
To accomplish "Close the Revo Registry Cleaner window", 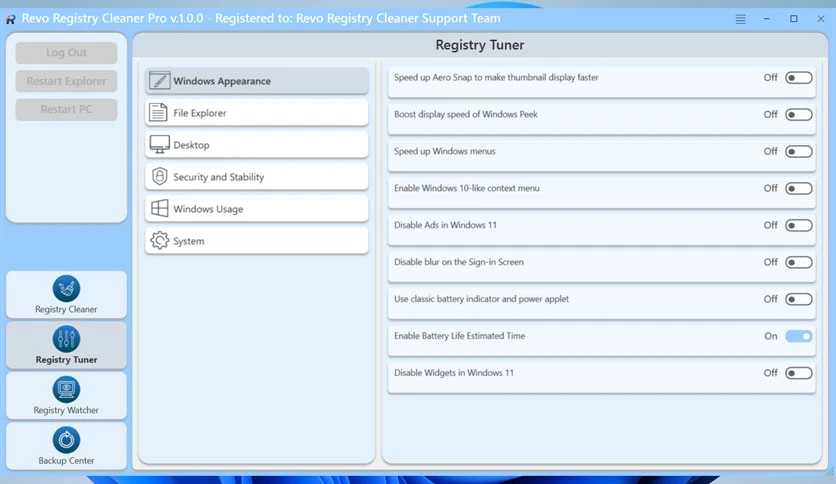I will pyautogui.click(x=821, y=19).
